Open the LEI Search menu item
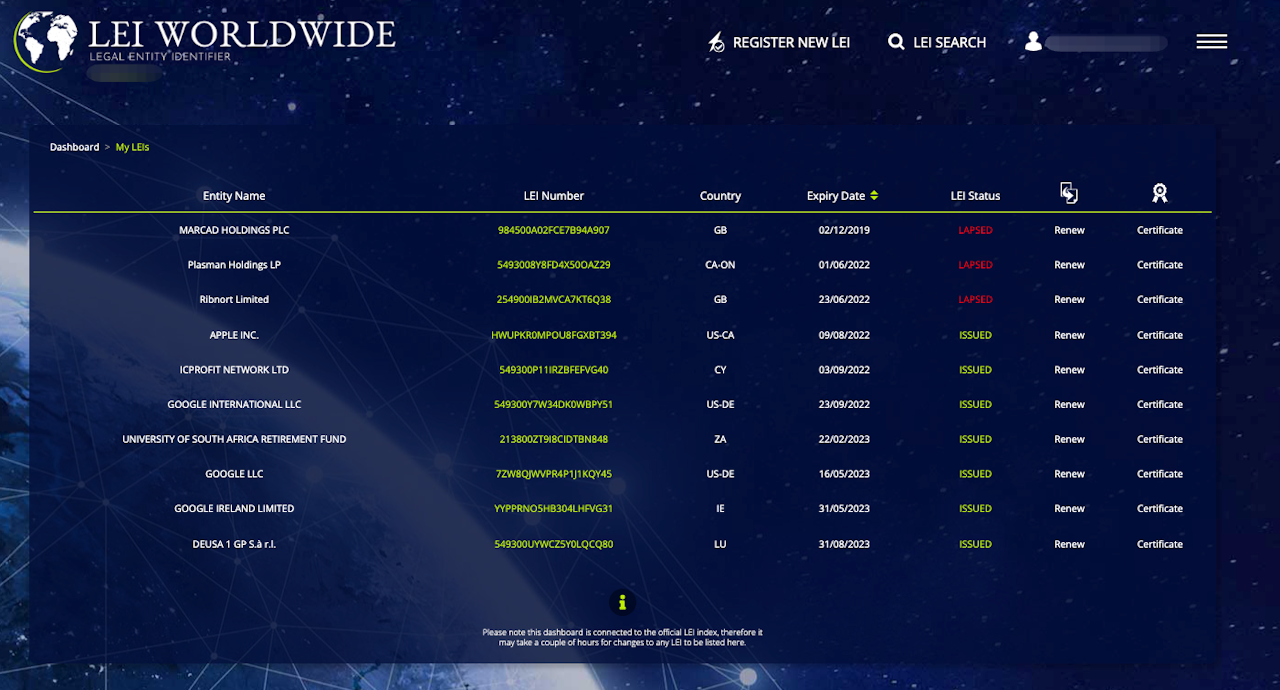The height and width of the screenshot is (690, 1280). (937, 42)
